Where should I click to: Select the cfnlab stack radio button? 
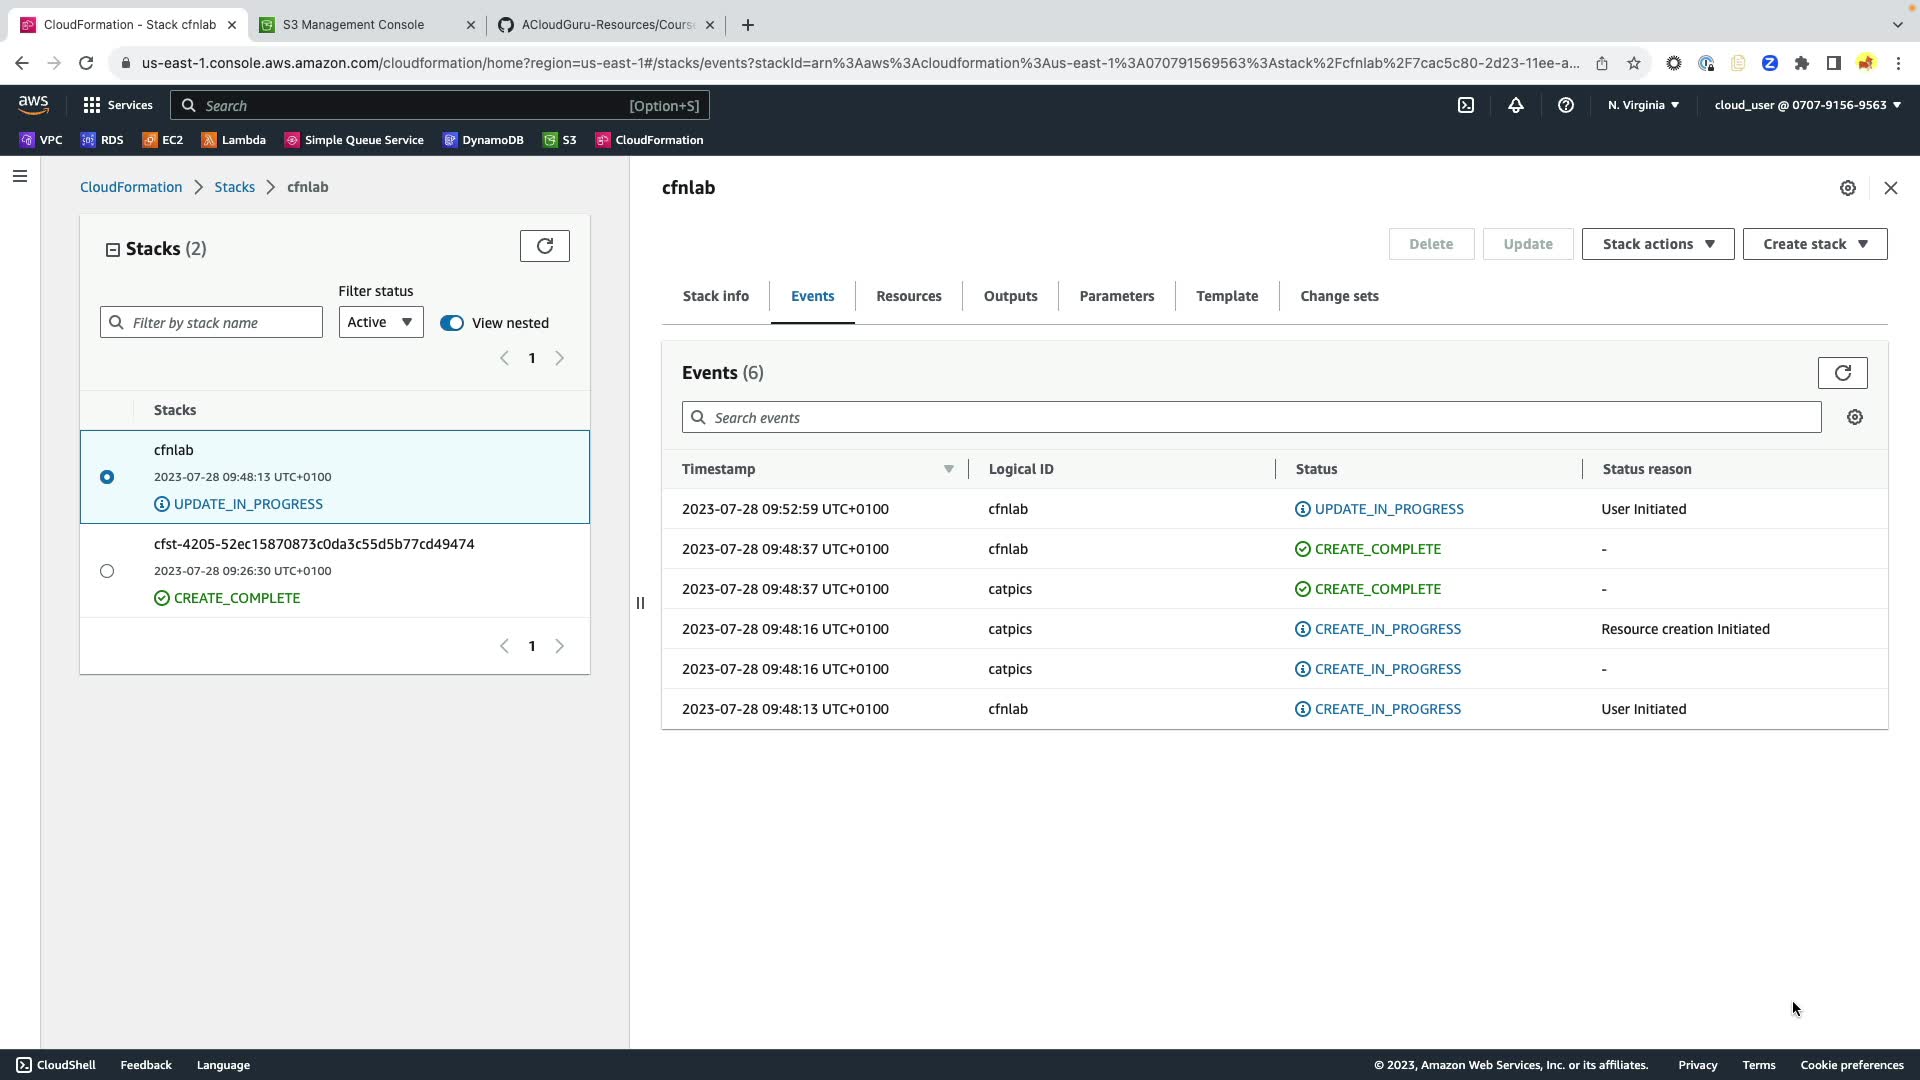pyautogui.click(x=107, y=477)
